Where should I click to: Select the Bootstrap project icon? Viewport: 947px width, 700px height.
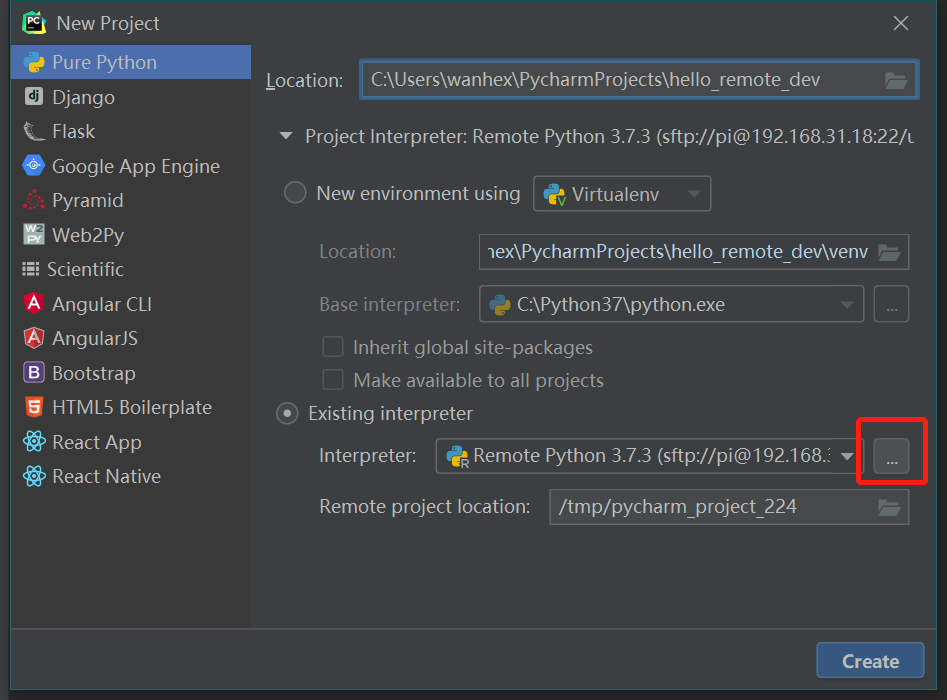click(x=34, y=373)
